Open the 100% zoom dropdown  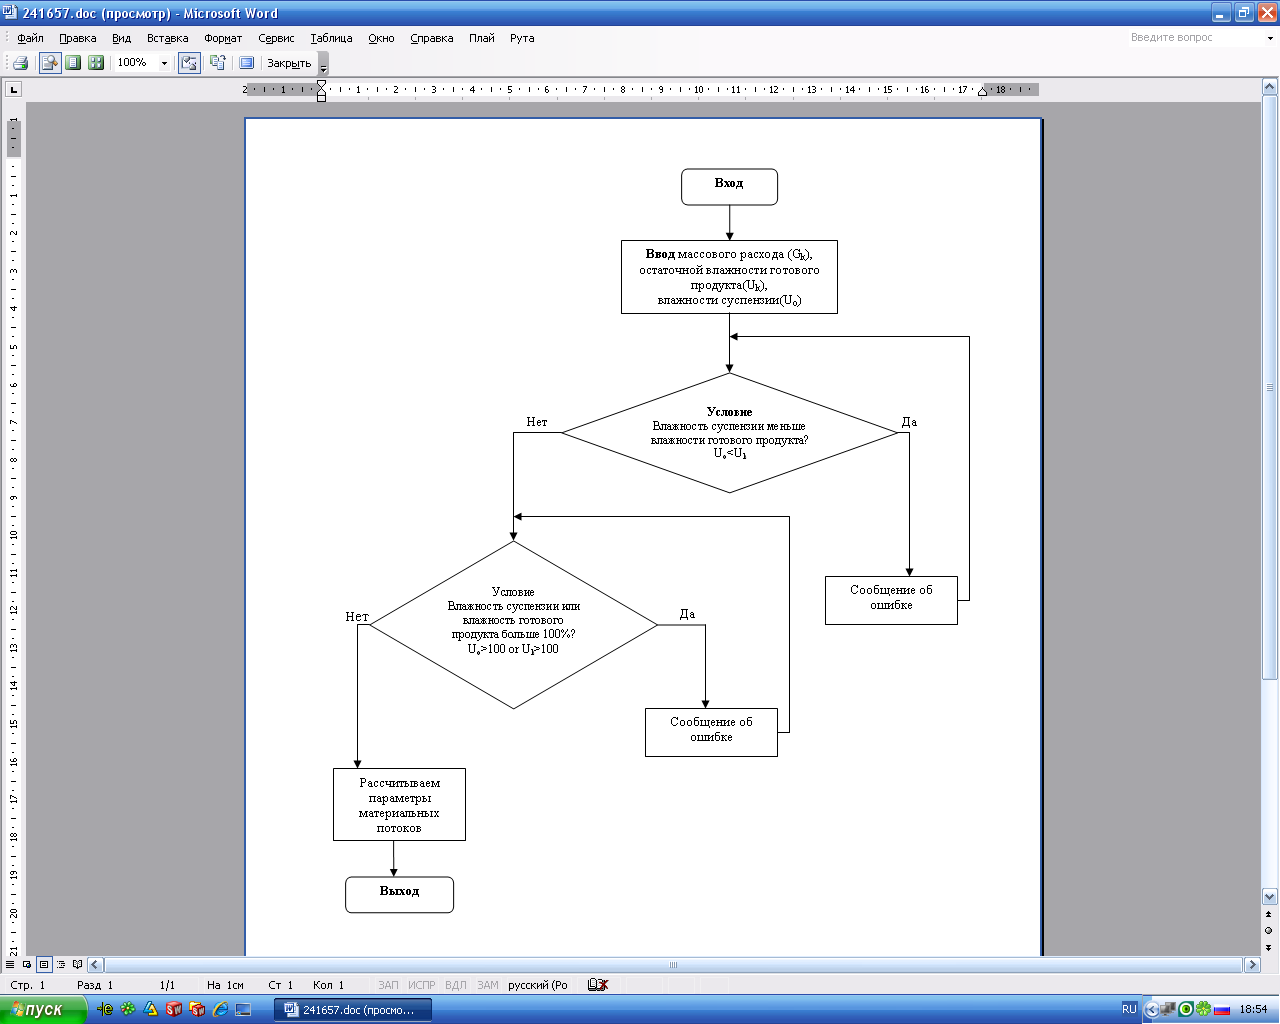[x=164, y=63]
